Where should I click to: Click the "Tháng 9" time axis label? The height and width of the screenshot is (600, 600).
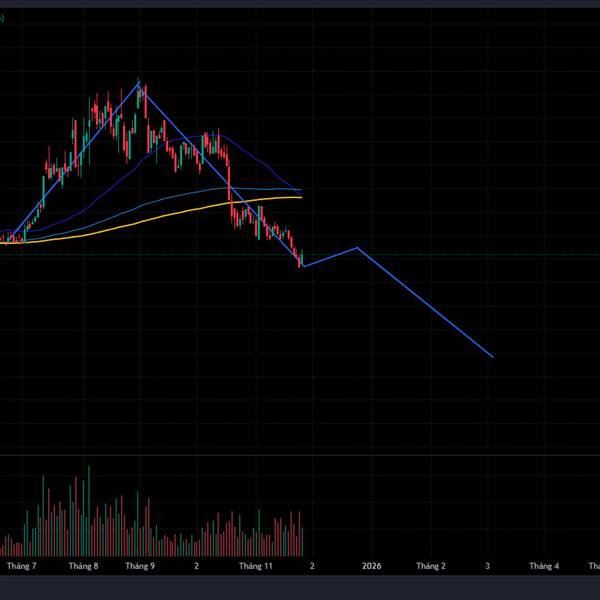[x=140, y=566]
